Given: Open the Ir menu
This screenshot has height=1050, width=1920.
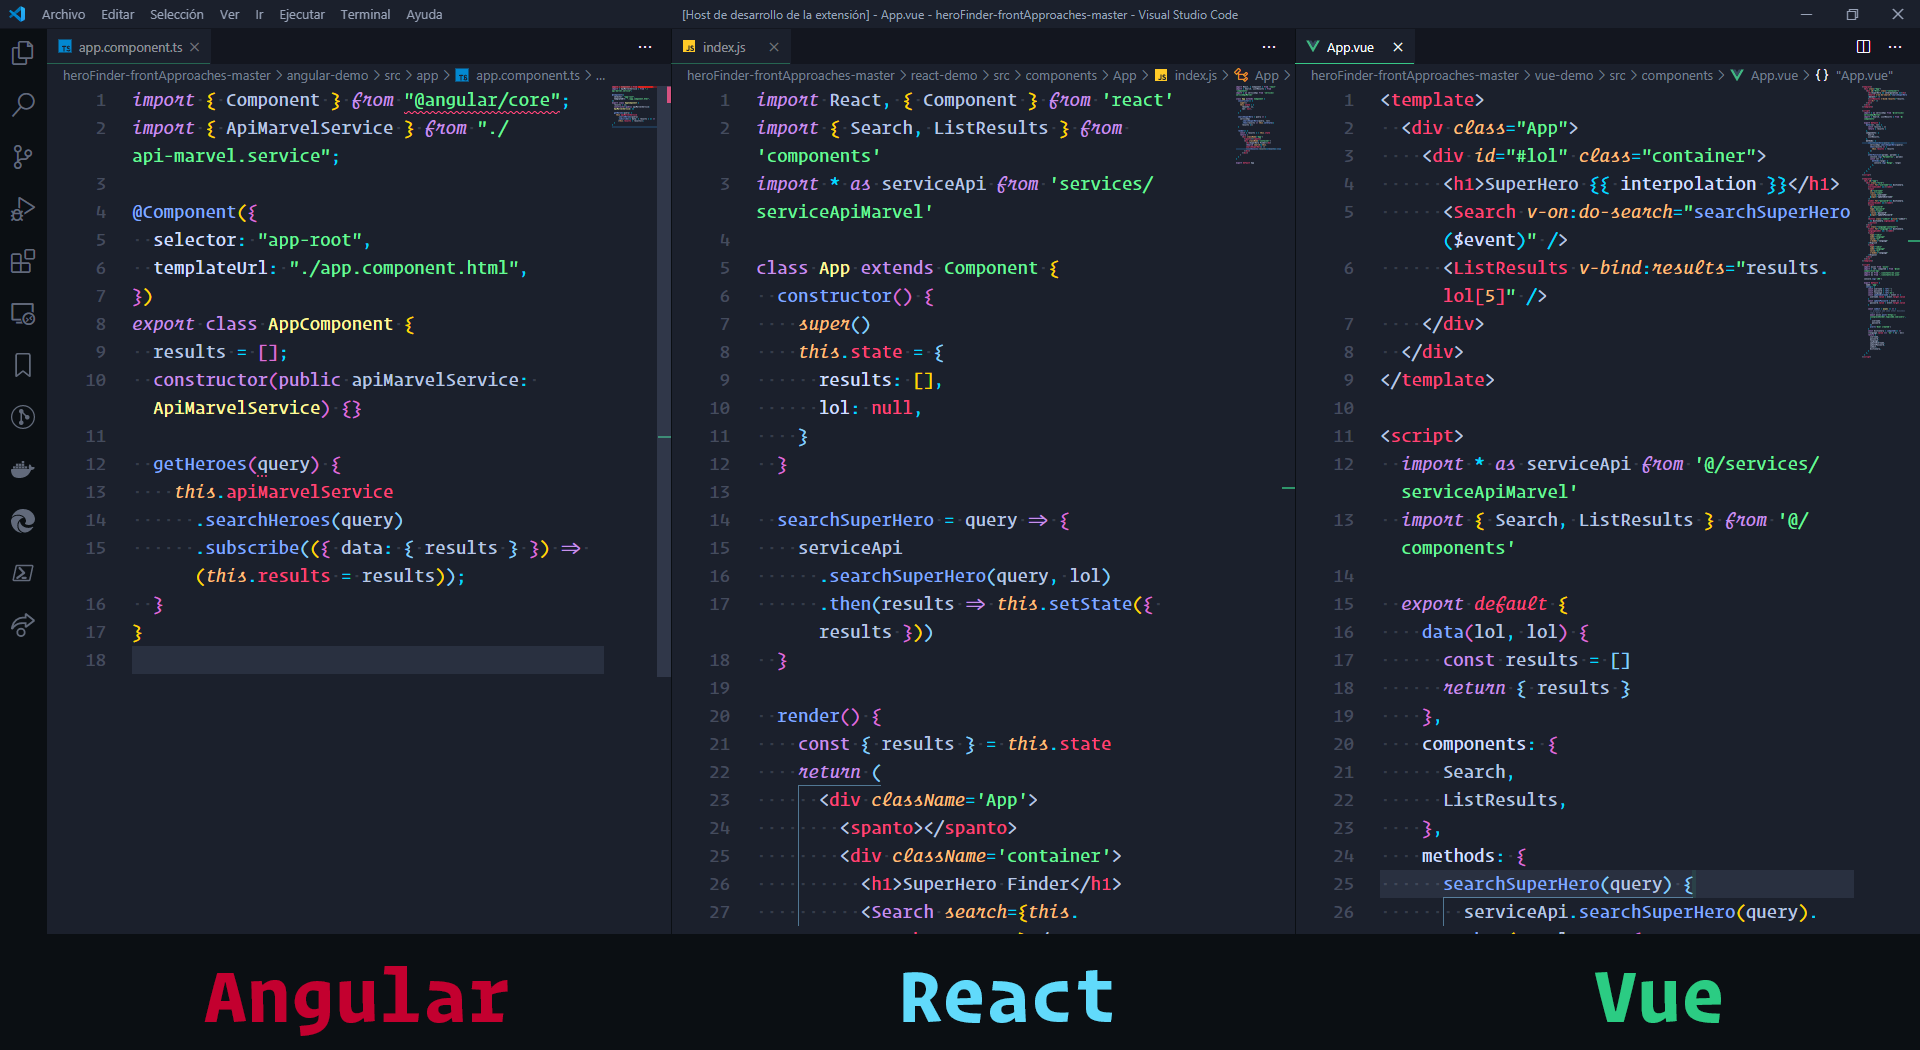Looking at the screenshot, I should [x=259, y=14].
